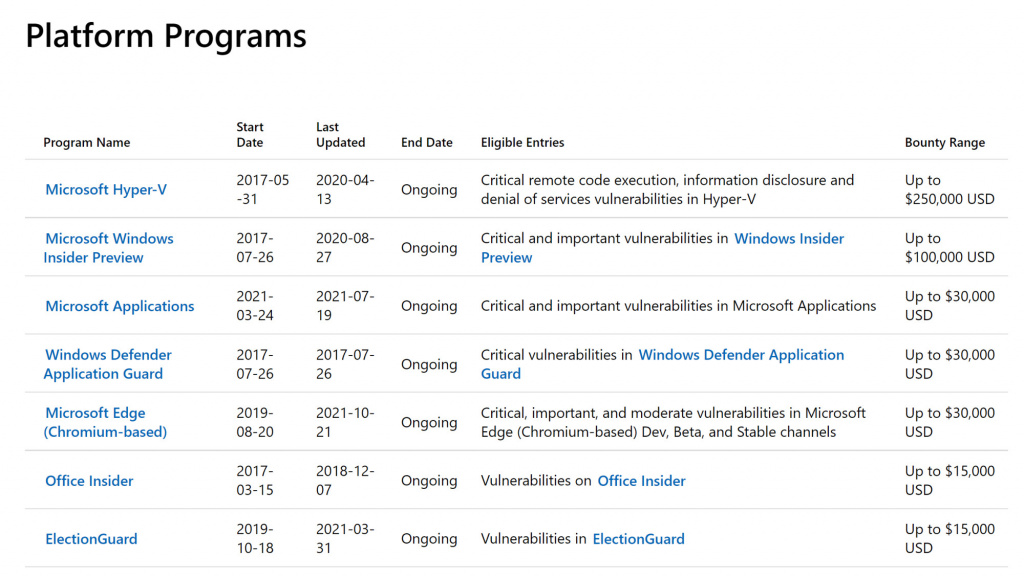Click Ongoing in Office Insider row

[x=429, y=481]
